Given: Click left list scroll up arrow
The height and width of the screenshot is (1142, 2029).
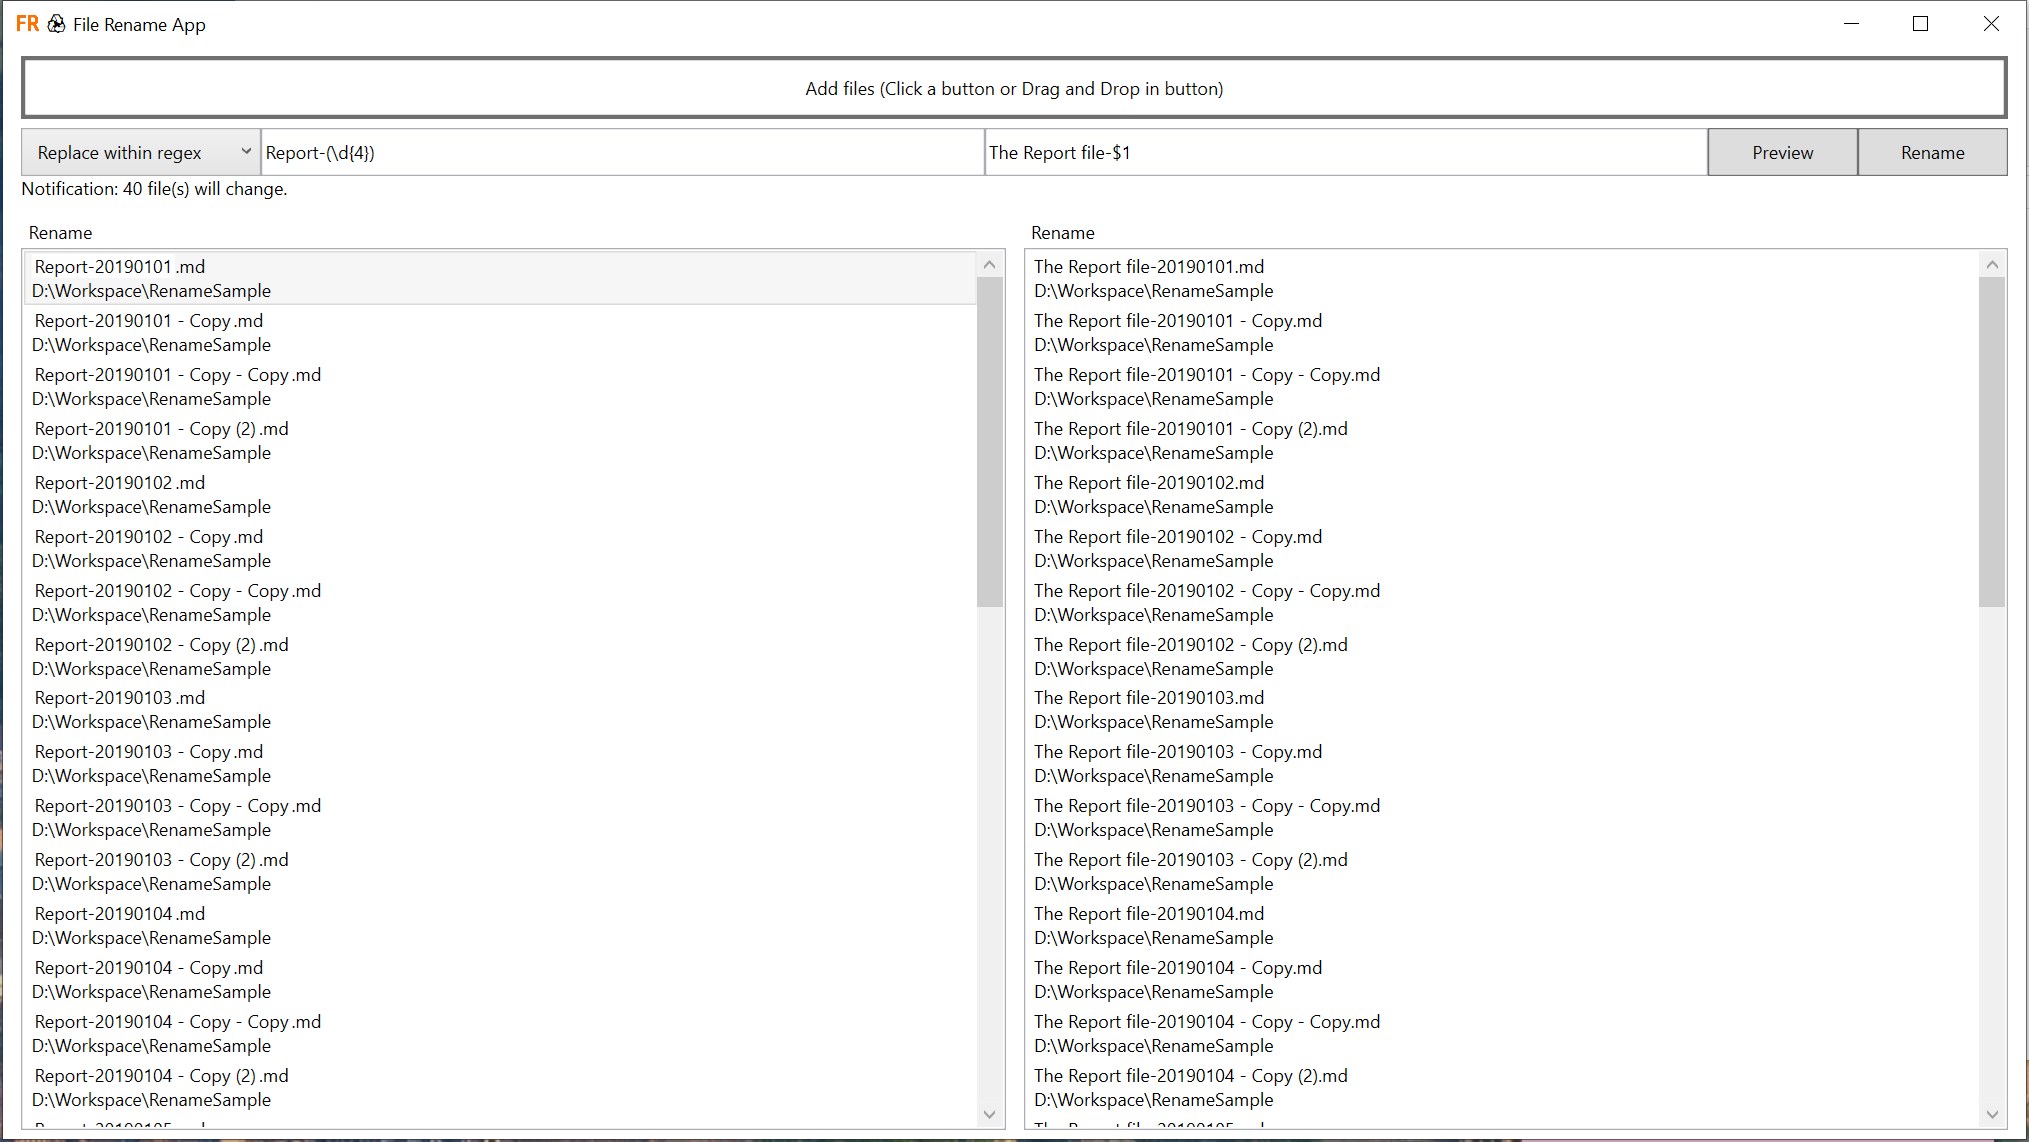Looking at the screenshot, I should tap(989, 265).
